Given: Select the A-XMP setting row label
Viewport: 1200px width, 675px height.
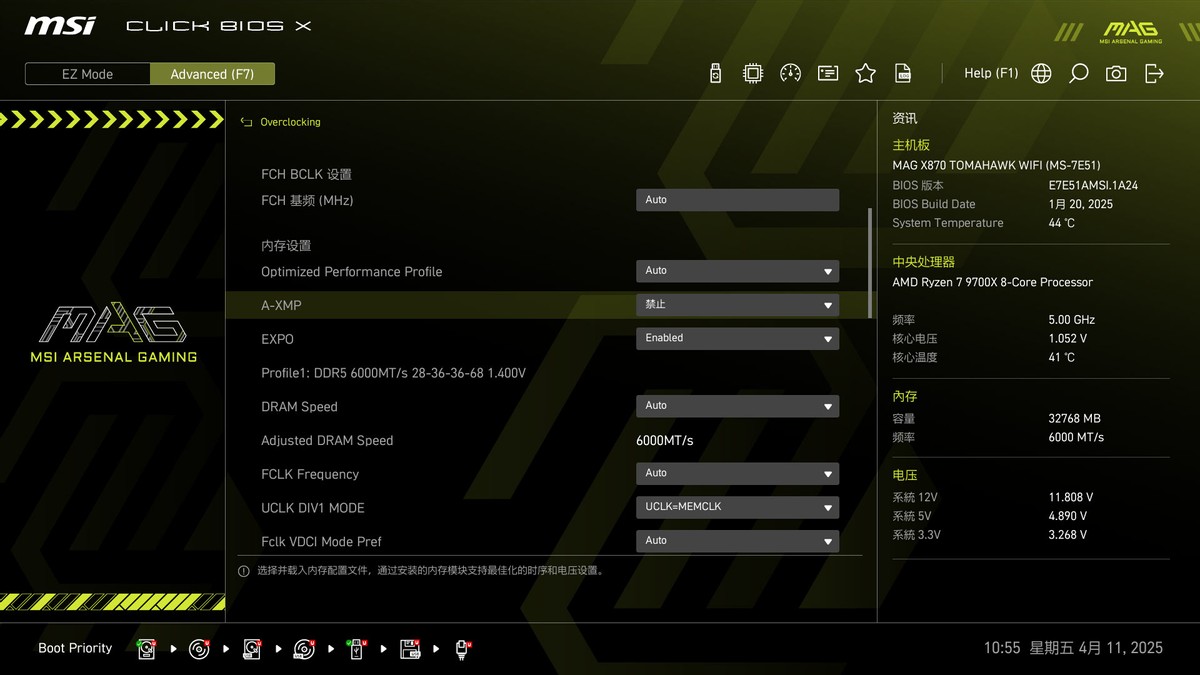Looking at the screenshot, I should pos(281,305).
